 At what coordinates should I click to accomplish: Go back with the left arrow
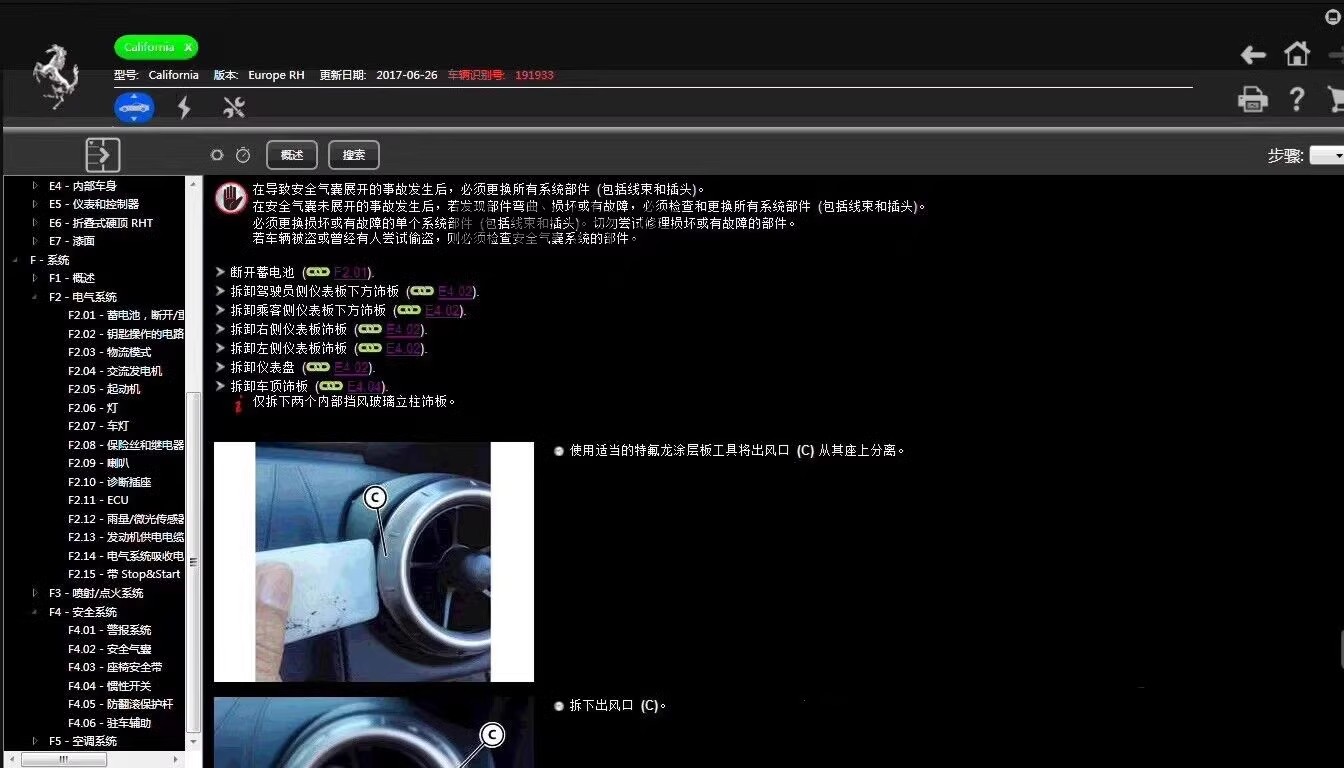1253,55
